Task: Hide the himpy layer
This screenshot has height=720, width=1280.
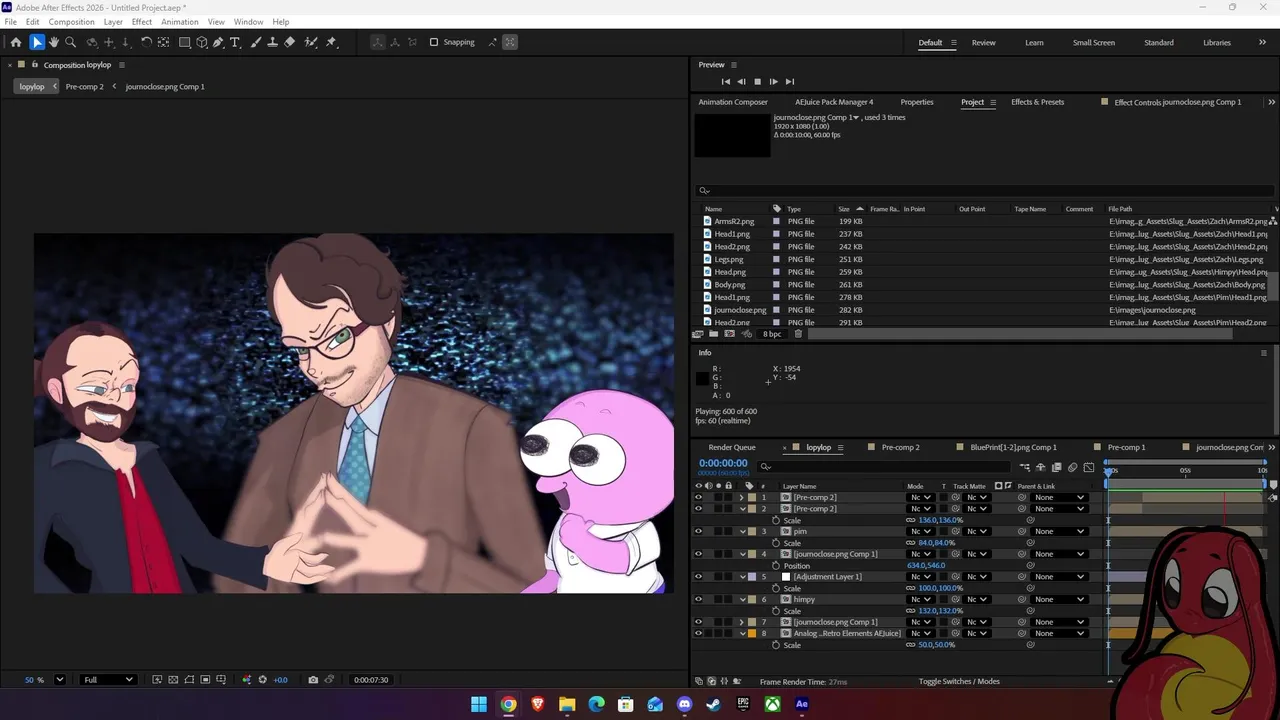Action: pos(698,599)
